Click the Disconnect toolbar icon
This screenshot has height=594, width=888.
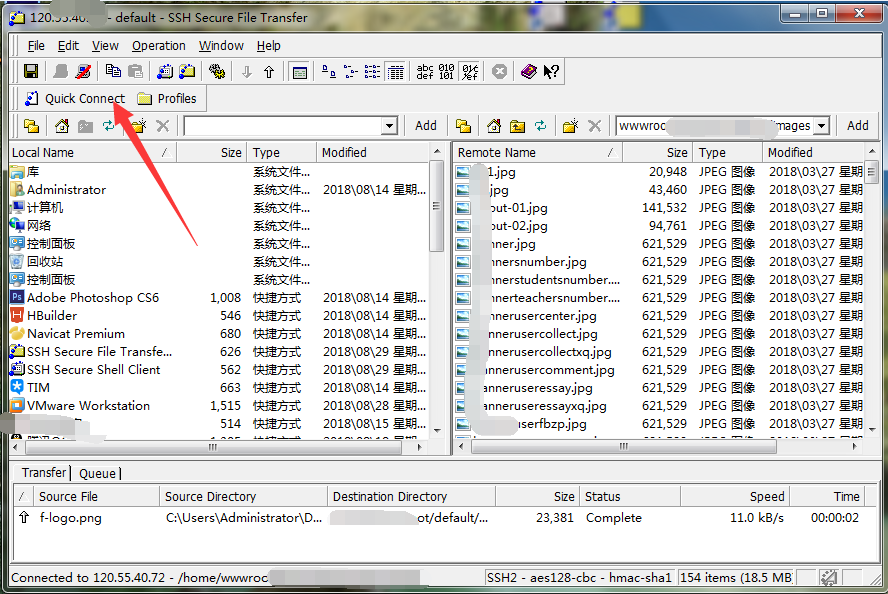coord(83,71)
